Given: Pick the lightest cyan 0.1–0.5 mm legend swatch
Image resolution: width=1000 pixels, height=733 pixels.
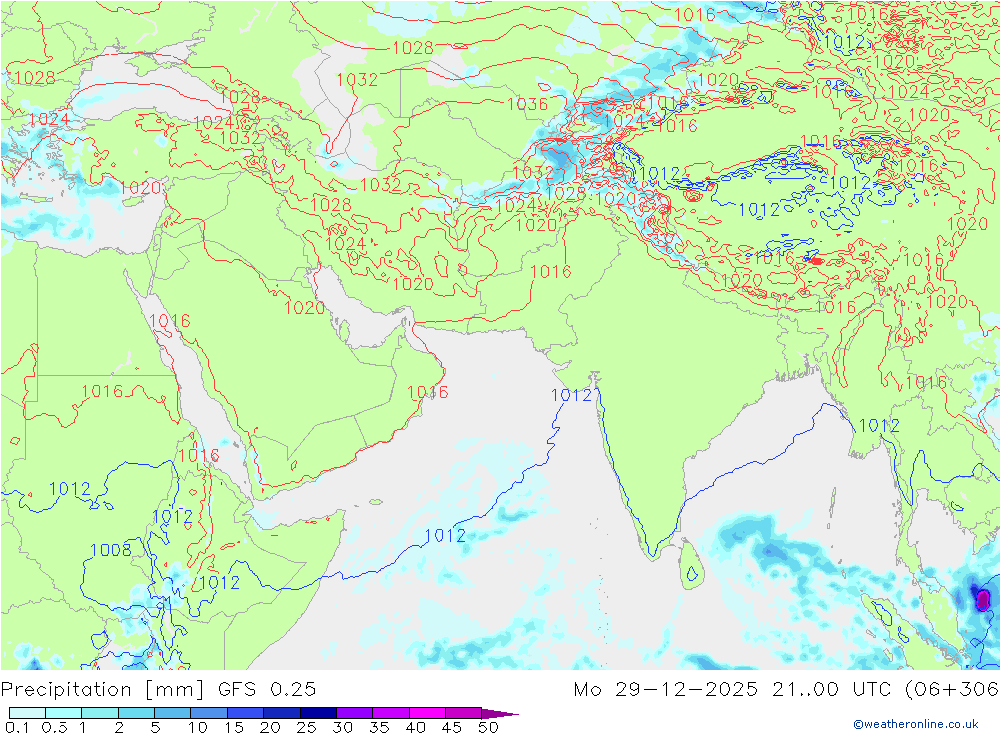Looking at the screenshot, I should pos(27,713).
